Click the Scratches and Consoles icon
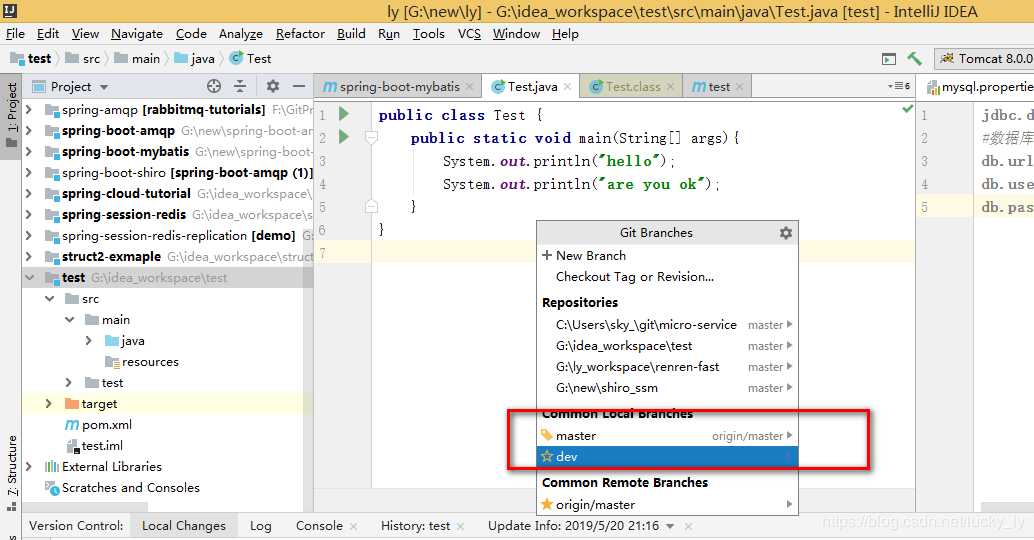The height and width of the screenshot is (540, 1034). (51, 488)
